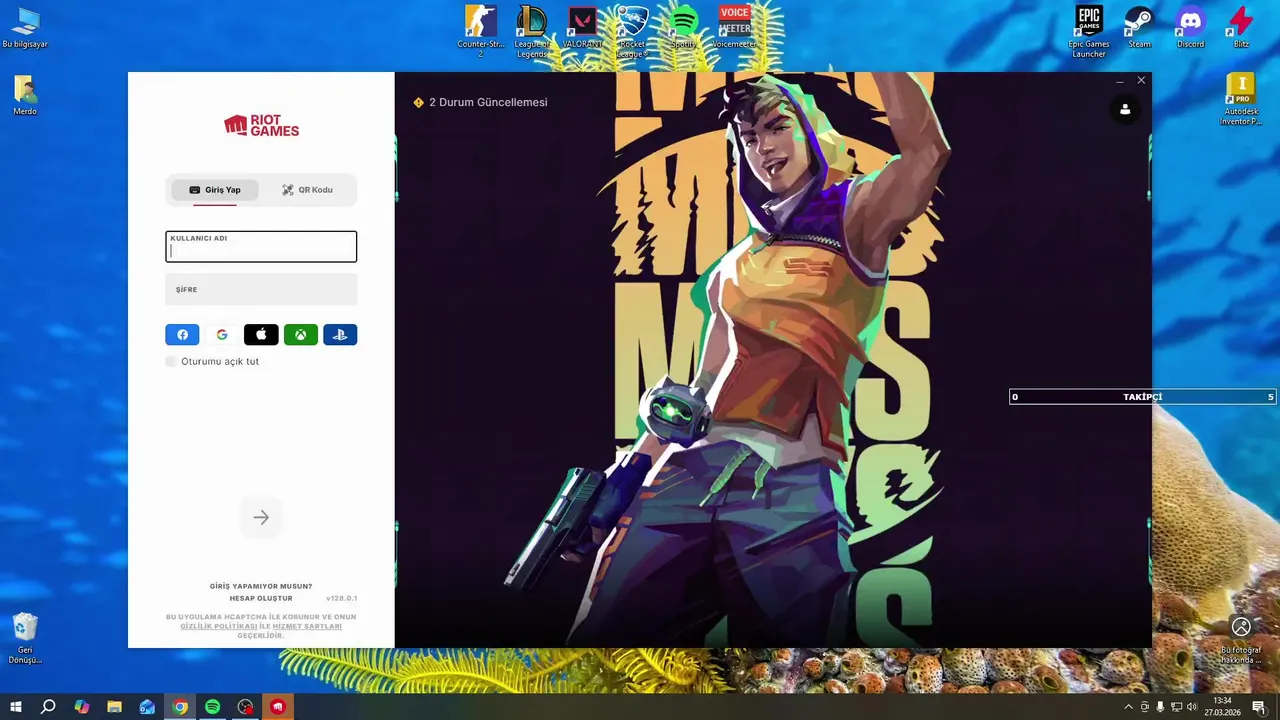Viewport: 1280px width, 720px height.
Task: Focus the Kullanıcı Adı field
Action: pos(261,247)
